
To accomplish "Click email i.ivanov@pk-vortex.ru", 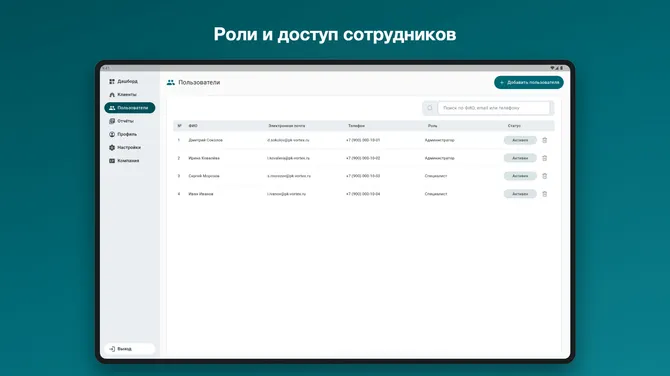I will (287, 194).
